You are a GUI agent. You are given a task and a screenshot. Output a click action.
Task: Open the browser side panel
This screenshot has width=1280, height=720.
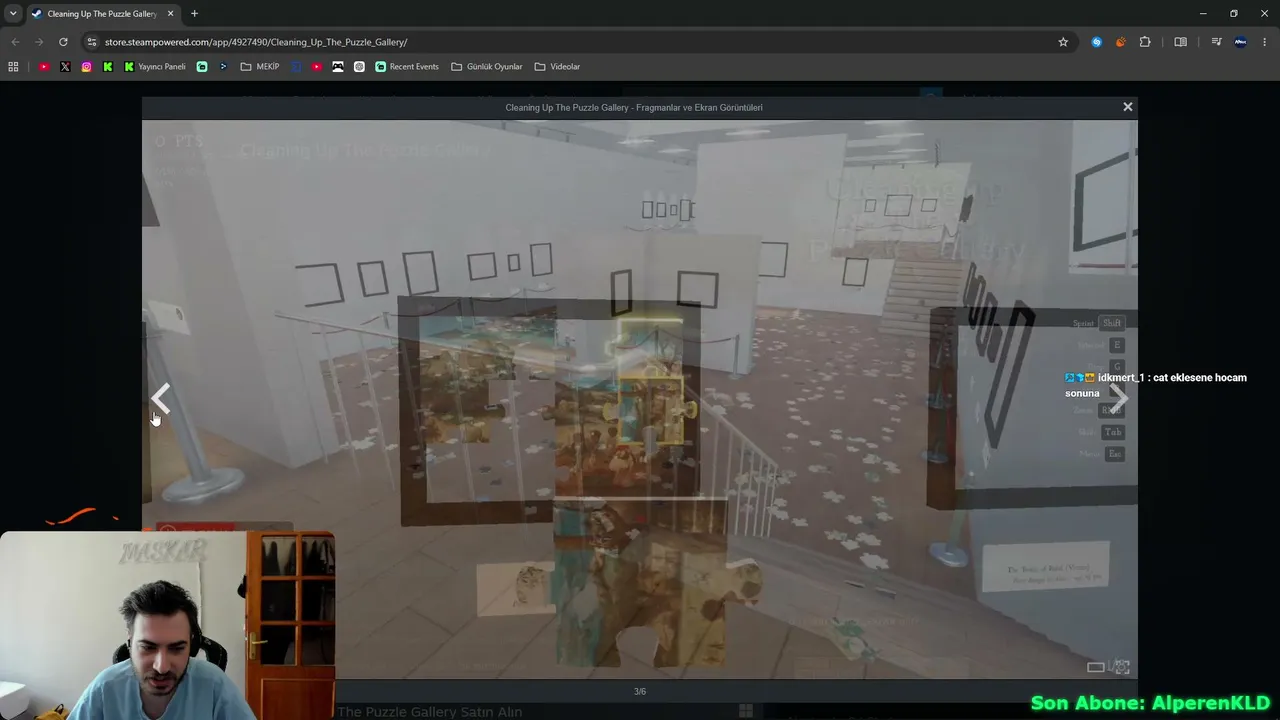click(1181, 42)
